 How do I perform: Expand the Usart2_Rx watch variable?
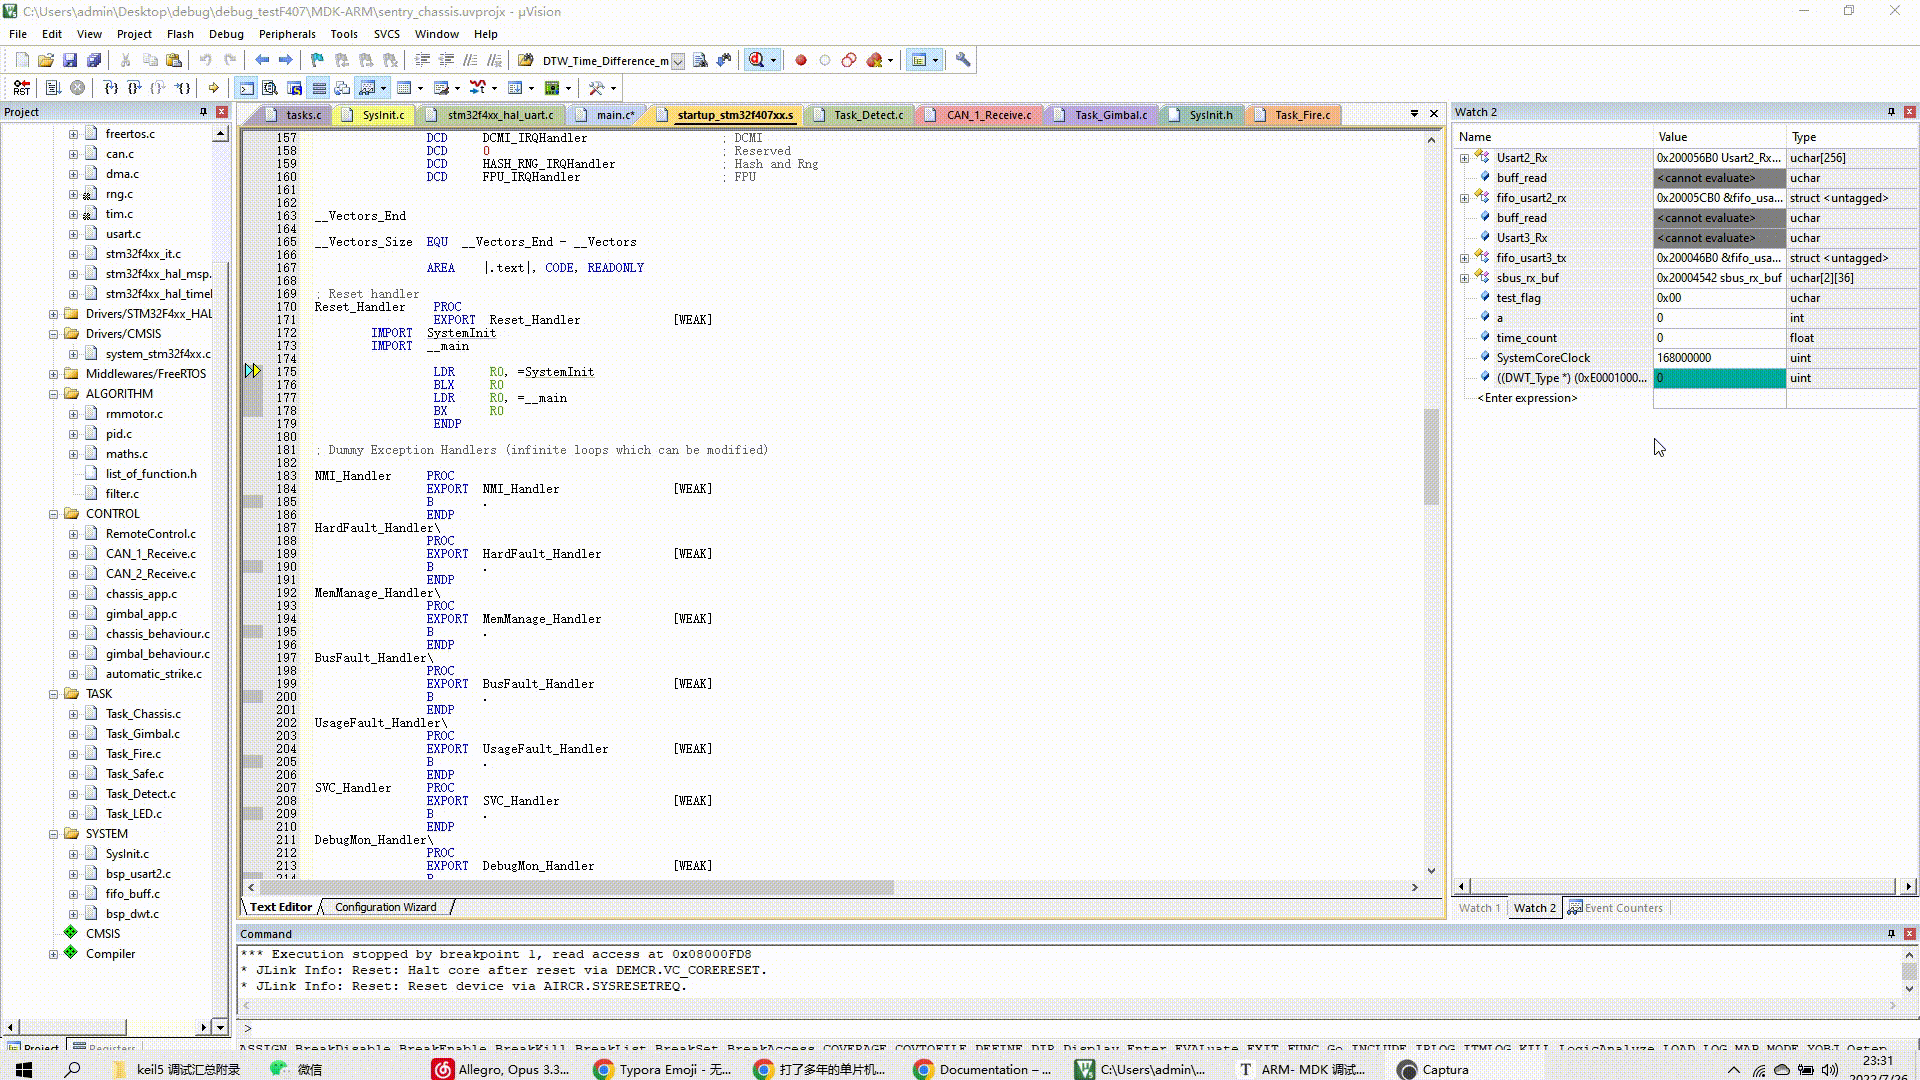click(1465, 158)
